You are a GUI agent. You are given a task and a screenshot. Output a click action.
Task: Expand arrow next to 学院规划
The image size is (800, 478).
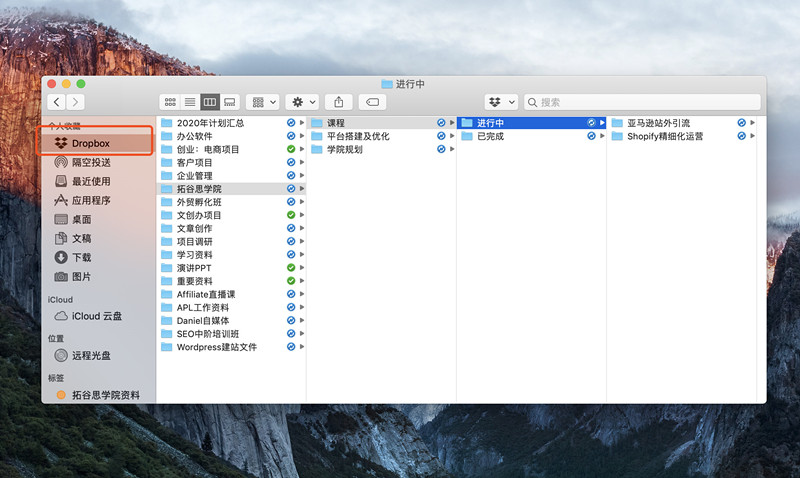point(452,149)
